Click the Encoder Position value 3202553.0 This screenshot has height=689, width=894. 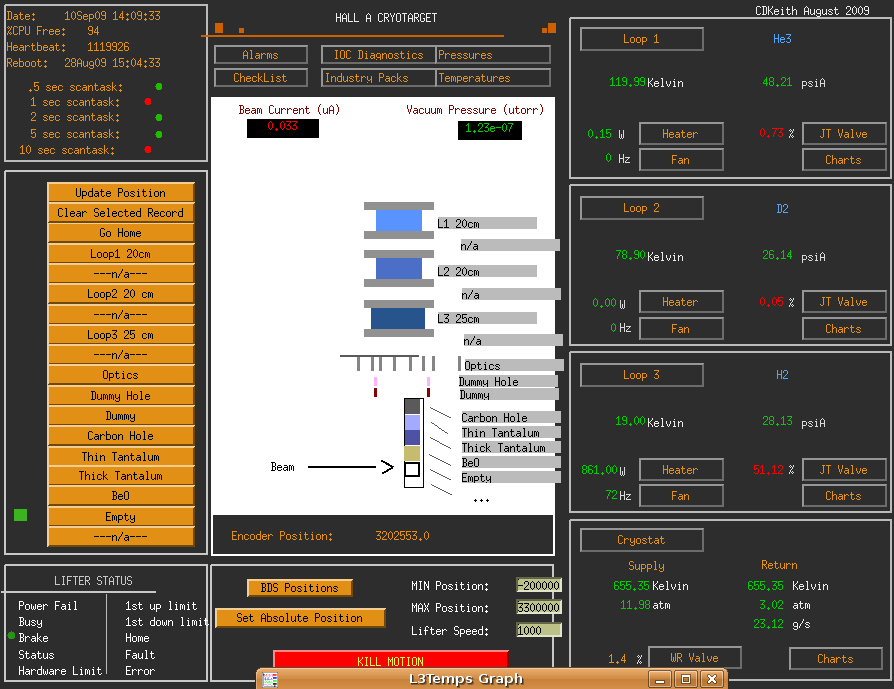[403, 536]
